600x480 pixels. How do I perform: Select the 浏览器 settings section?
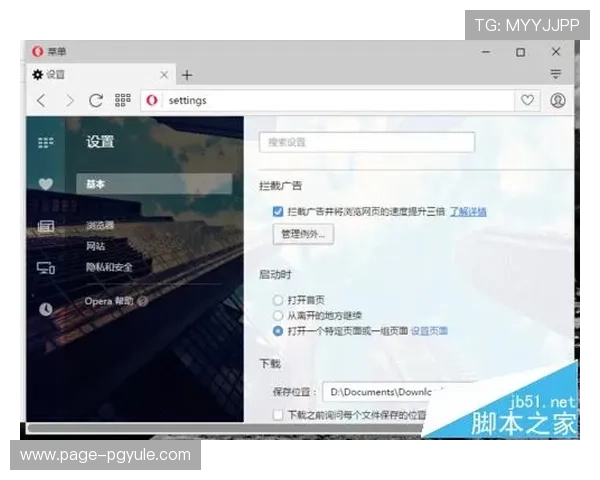[100, 225]
